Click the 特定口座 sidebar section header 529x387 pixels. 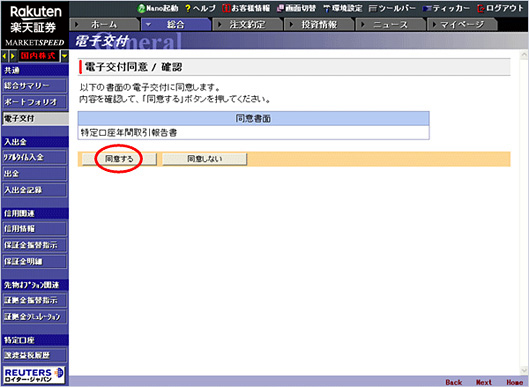click(x=34, y=340)
